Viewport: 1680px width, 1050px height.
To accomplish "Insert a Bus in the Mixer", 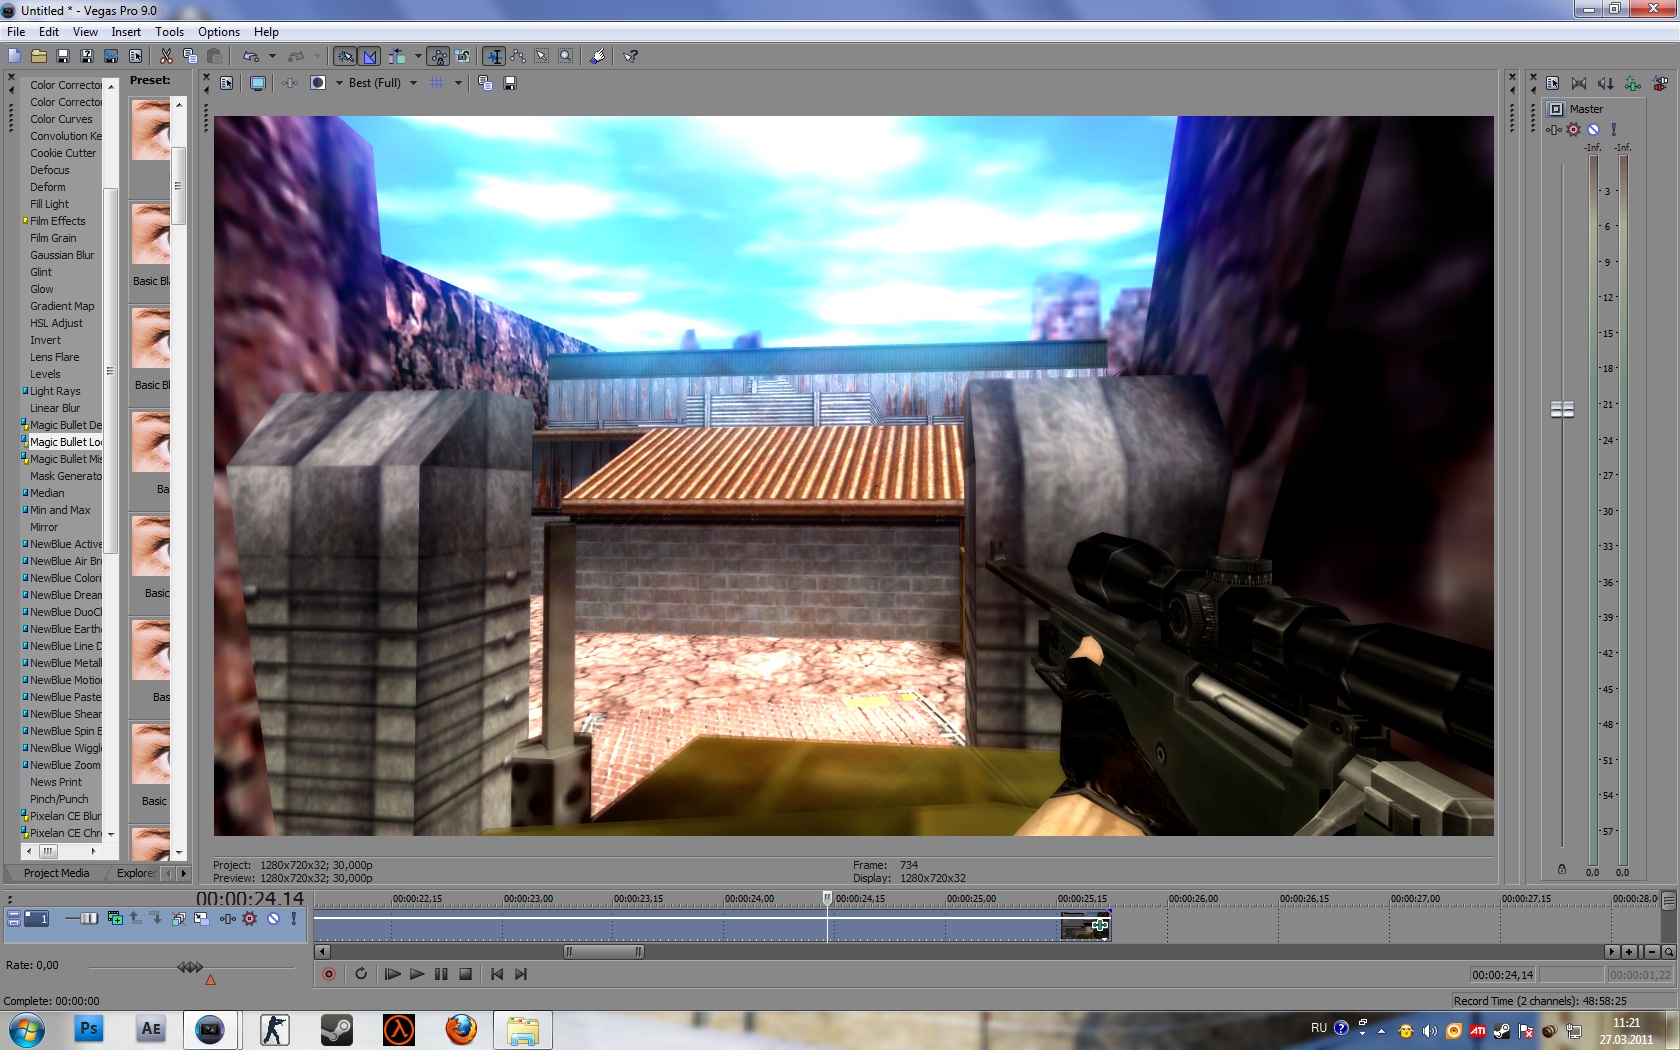I will (x=1660, y=83).
